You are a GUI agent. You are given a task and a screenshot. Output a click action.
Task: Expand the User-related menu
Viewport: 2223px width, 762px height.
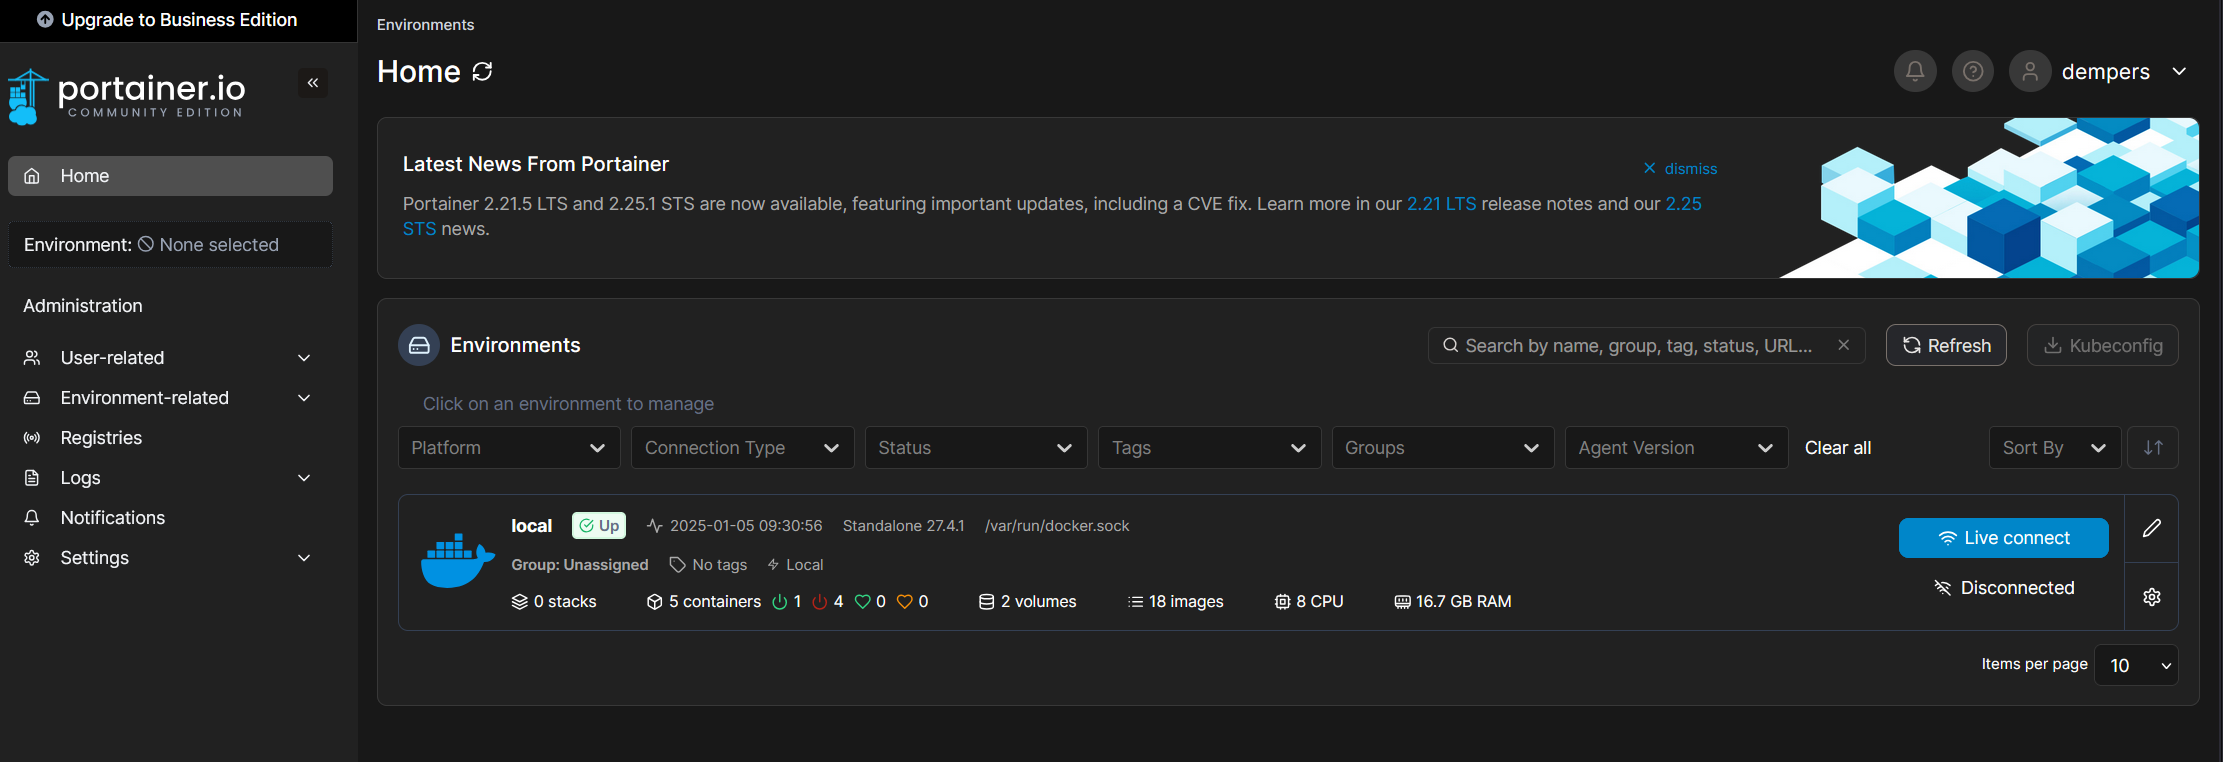pyautogui.click(x=168, y=358)
